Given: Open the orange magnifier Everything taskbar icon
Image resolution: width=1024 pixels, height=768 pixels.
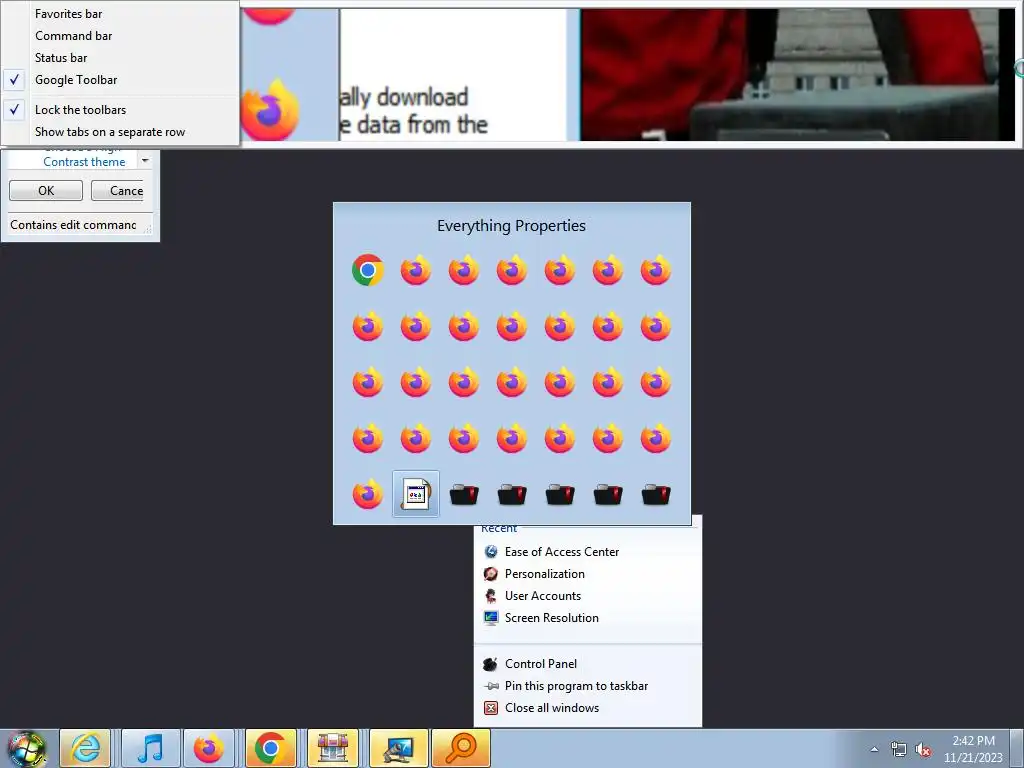Looking at the screenshot, I should point(461,748).
